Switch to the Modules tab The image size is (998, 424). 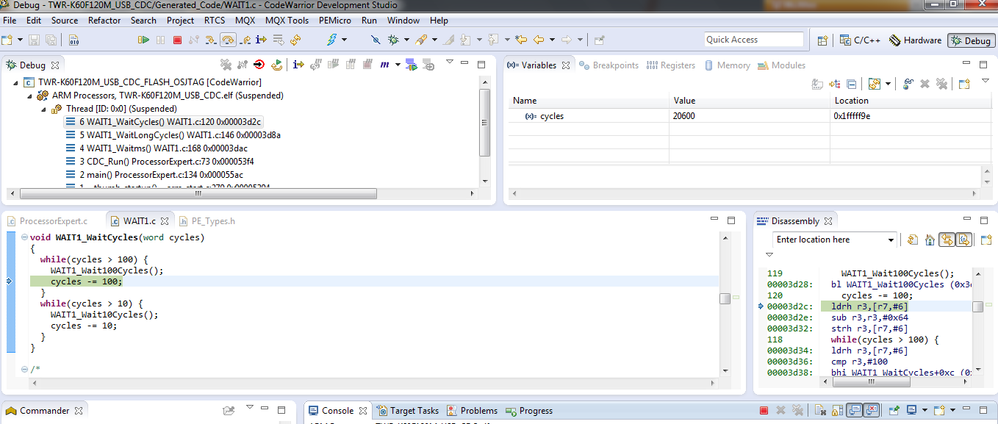click(782, 65)
